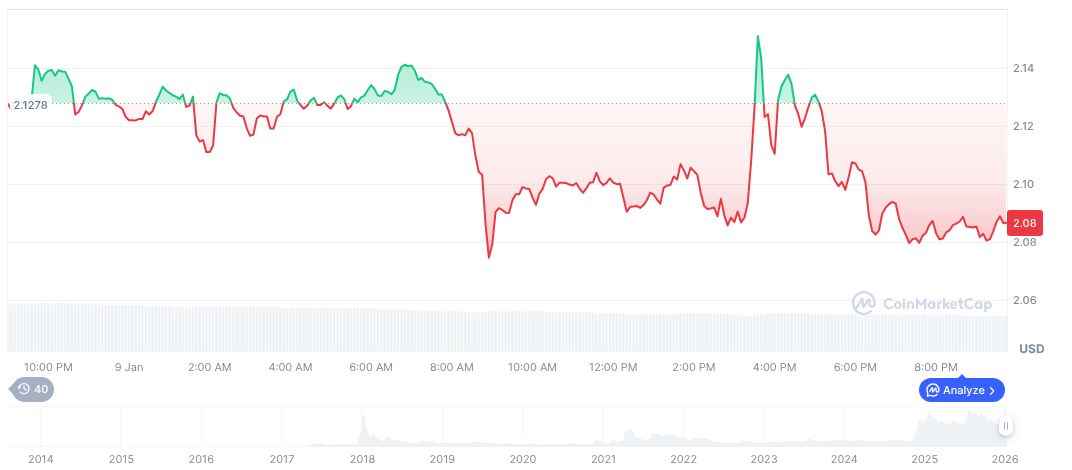Image resolution: width=1072 pixels, height=470 pixels.
Task: Click the red 2.08 current price tag
Action: [1025, 222]
